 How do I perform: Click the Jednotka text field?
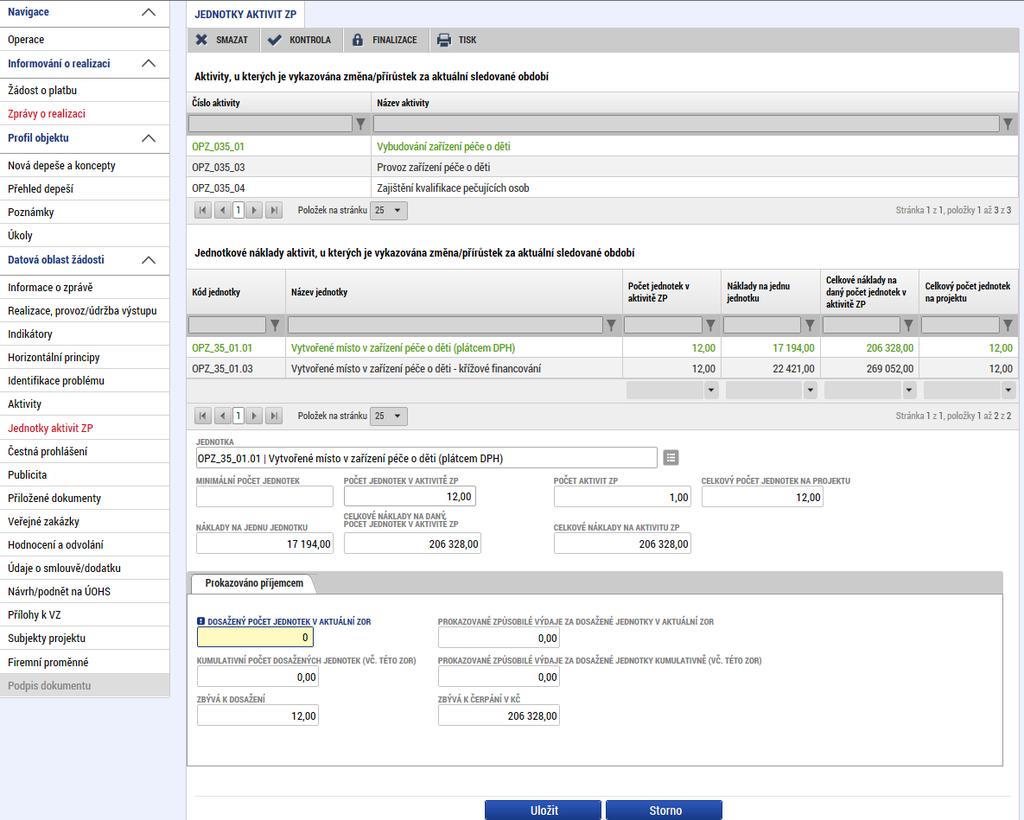[x=426, y=458]
